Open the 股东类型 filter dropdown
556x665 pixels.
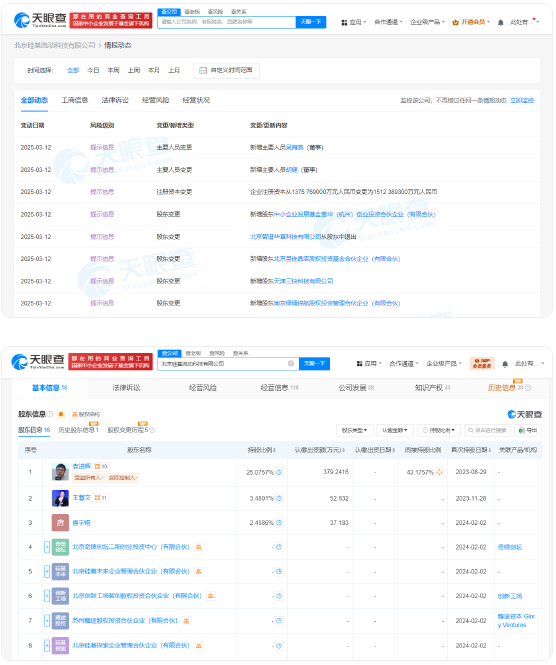[355, 431]
